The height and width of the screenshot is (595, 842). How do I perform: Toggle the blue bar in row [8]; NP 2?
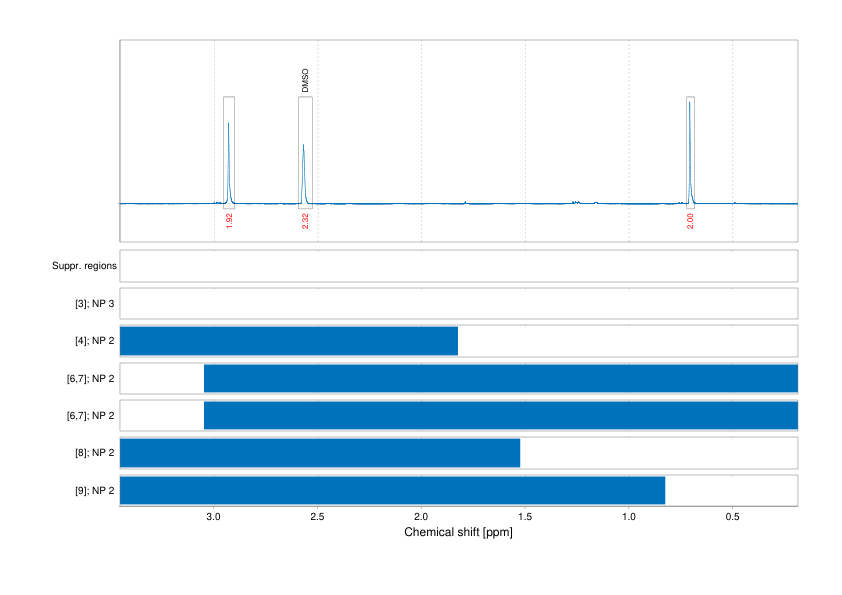(318, 452)
